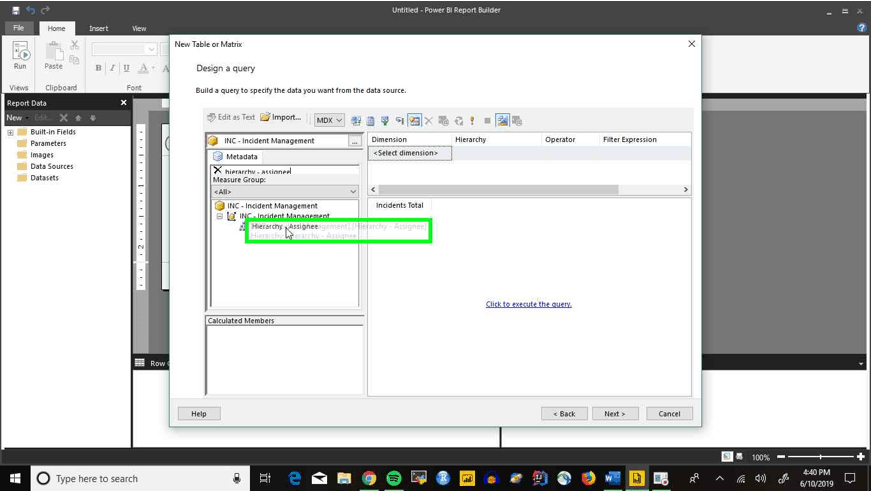Click the zoom in plus button

861,456
